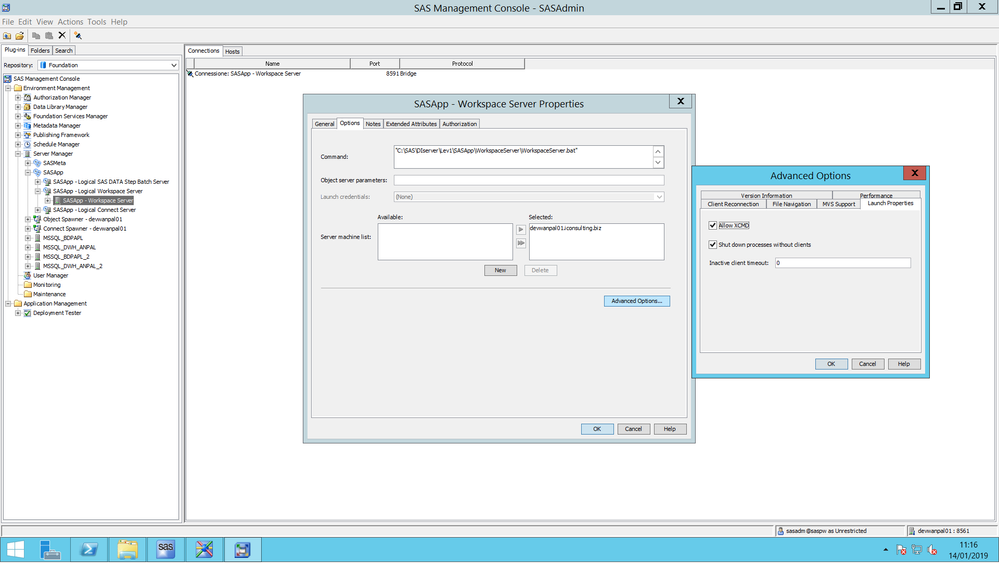Click the up-one-level folder toolbar icon

tap(7, 36)
